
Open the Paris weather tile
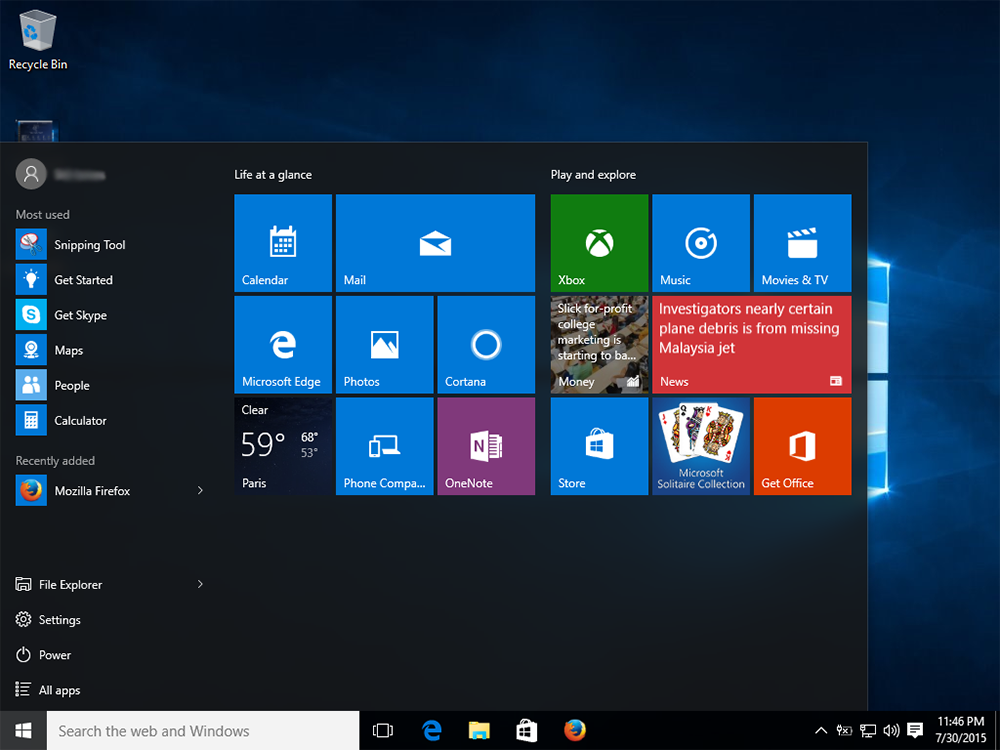click(283, 446)
